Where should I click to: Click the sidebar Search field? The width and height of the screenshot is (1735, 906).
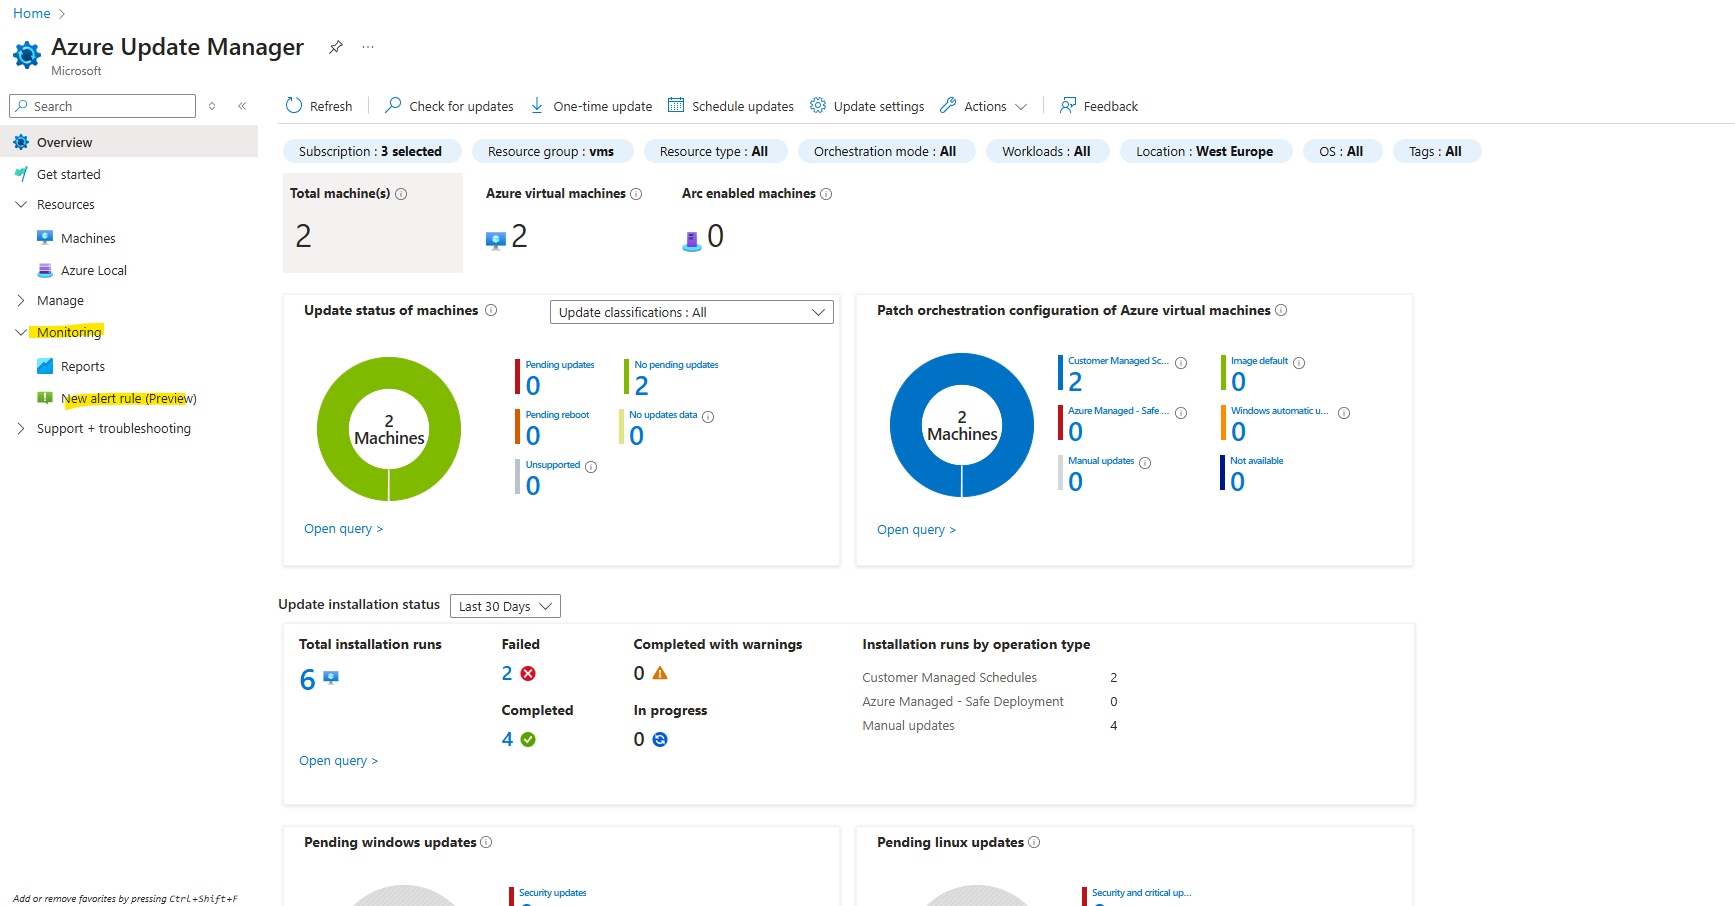point(102,106)
